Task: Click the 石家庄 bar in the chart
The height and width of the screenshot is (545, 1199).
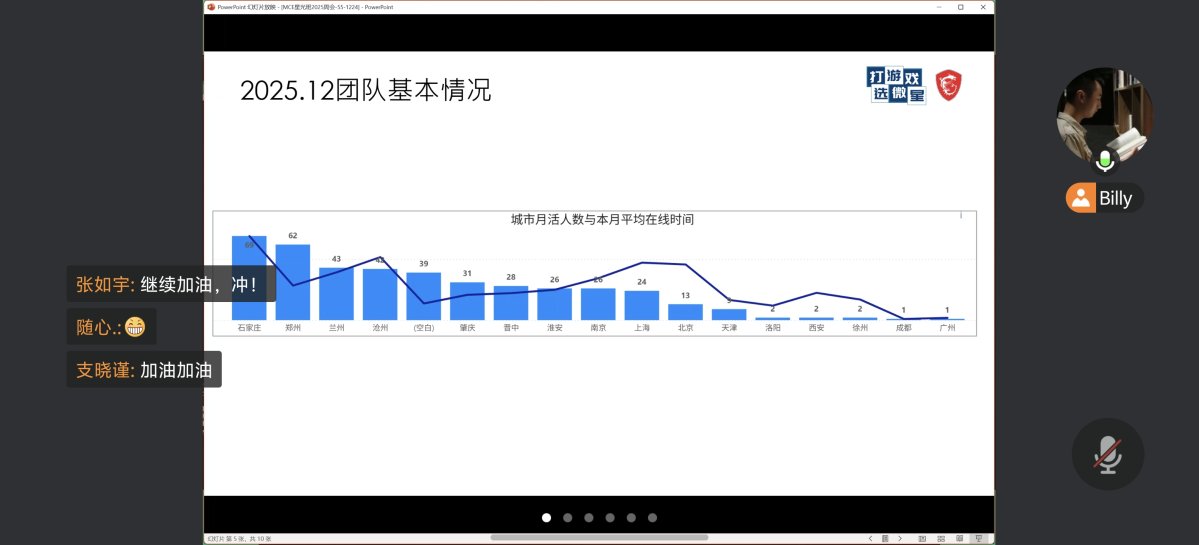Action: 249,285
